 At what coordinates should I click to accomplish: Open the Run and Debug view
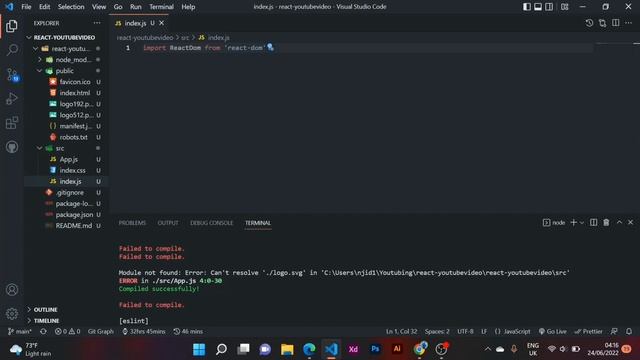click(x=12, y=98)
